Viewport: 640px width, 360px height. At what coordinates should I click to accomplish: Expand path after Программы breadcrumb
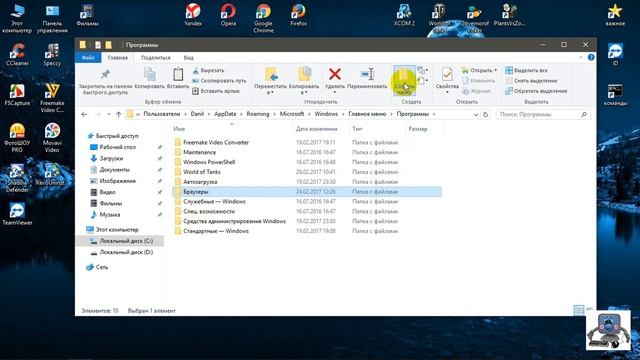434,114
